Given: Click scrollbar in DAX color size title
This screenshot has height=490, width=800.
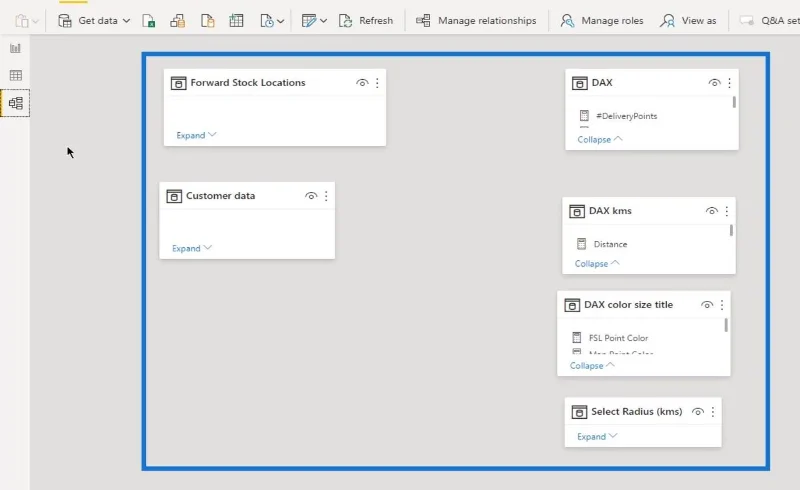Looking at the screenshot, I should coord(726,325).
